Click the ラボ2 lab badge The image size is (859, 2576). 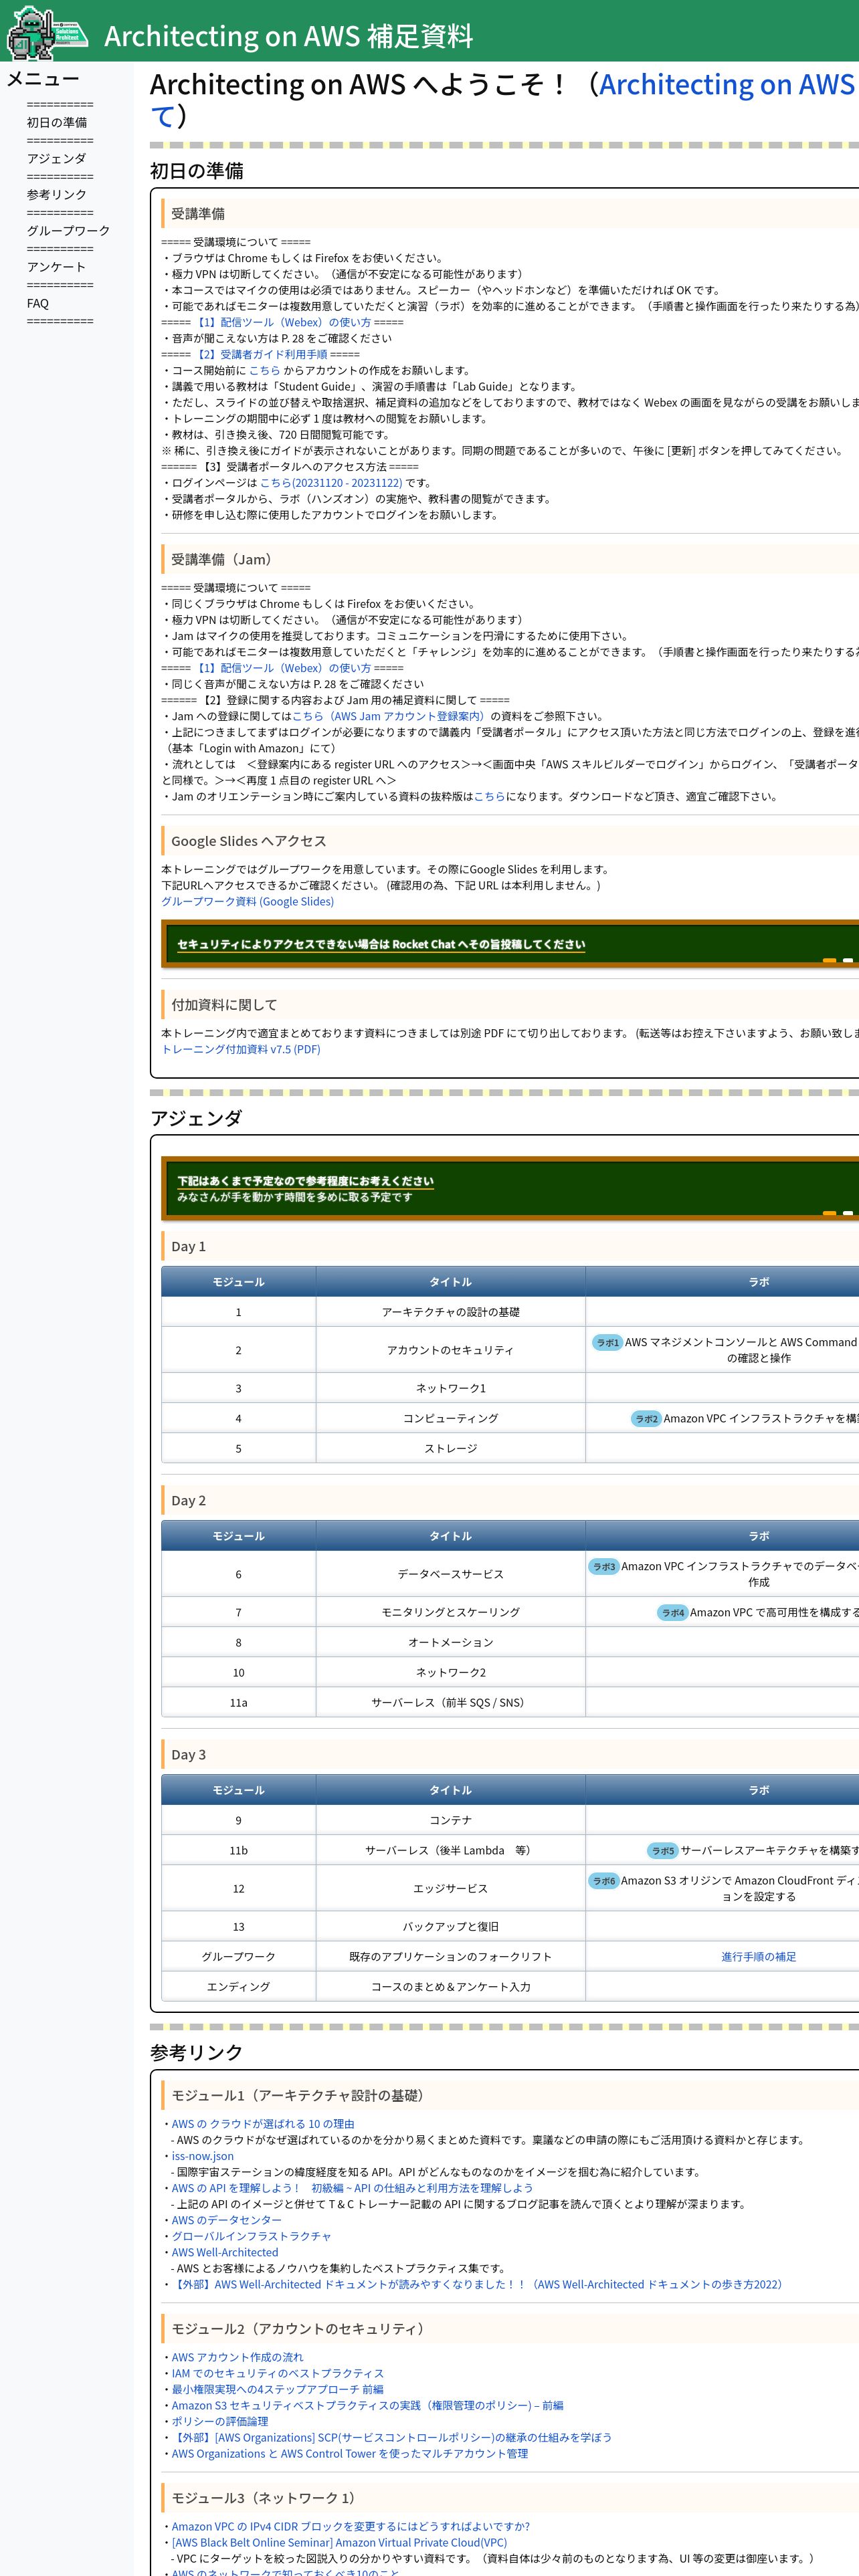click(646, 1418)
